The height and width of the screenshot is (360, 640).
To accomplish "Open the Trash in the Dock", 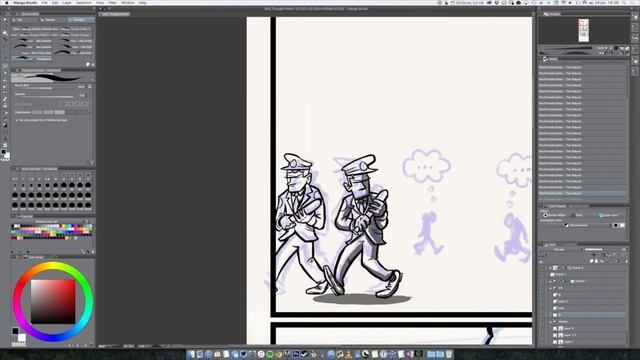I will pos(449,354).
